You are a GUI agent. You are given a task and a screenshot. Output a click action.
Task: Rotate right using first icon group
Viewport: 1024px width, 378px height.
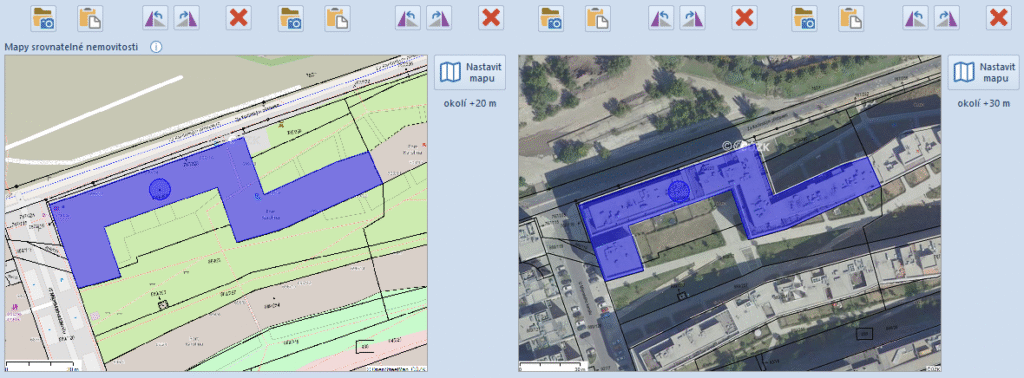coord(186,18)
